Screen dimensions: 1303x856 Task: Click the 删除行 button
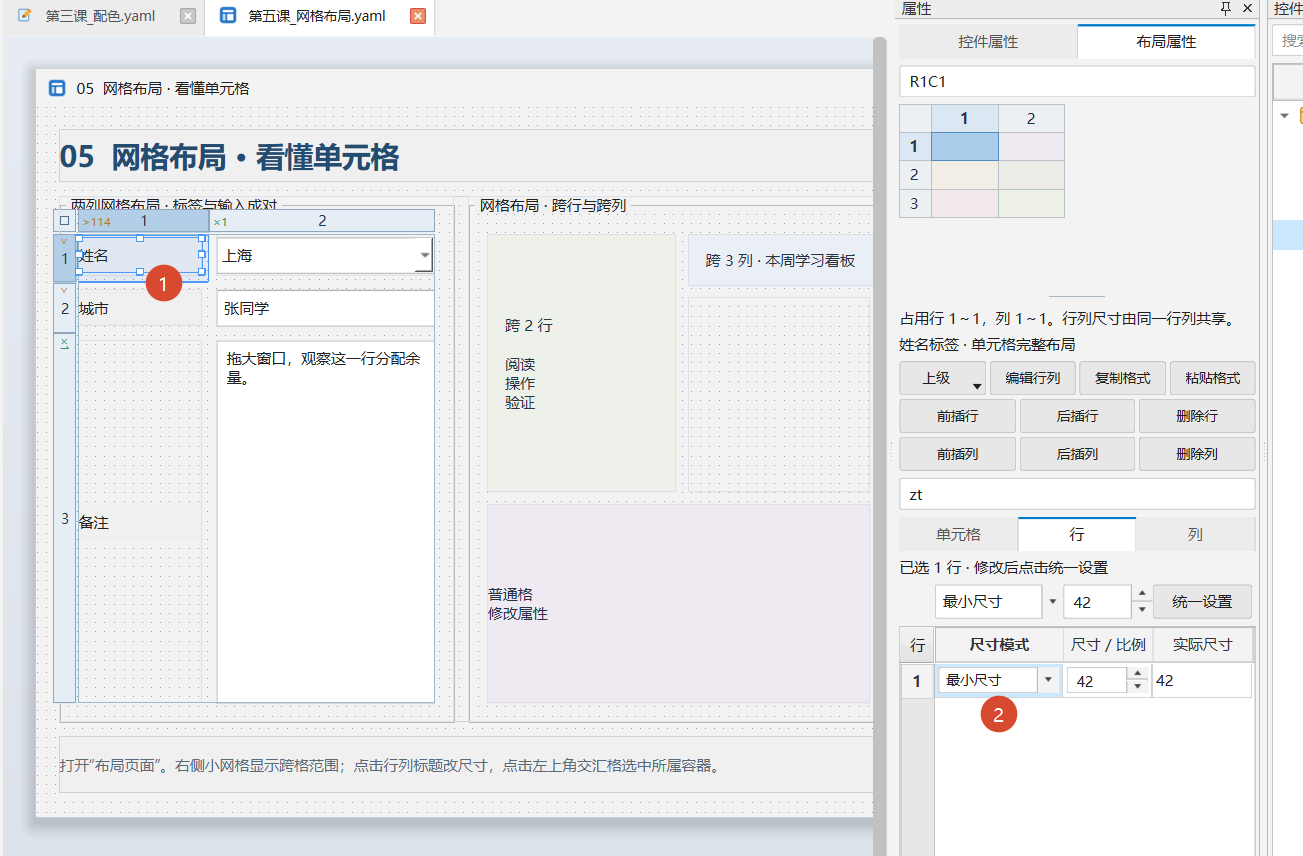(x=1197, y=416)
